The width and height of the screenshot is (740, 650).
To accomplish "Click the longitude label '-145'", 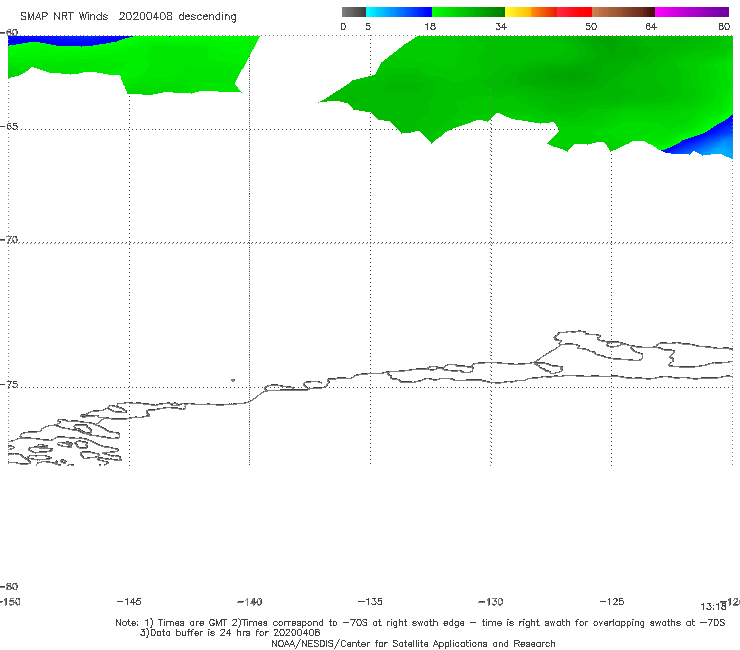I will tap(129, 601).
